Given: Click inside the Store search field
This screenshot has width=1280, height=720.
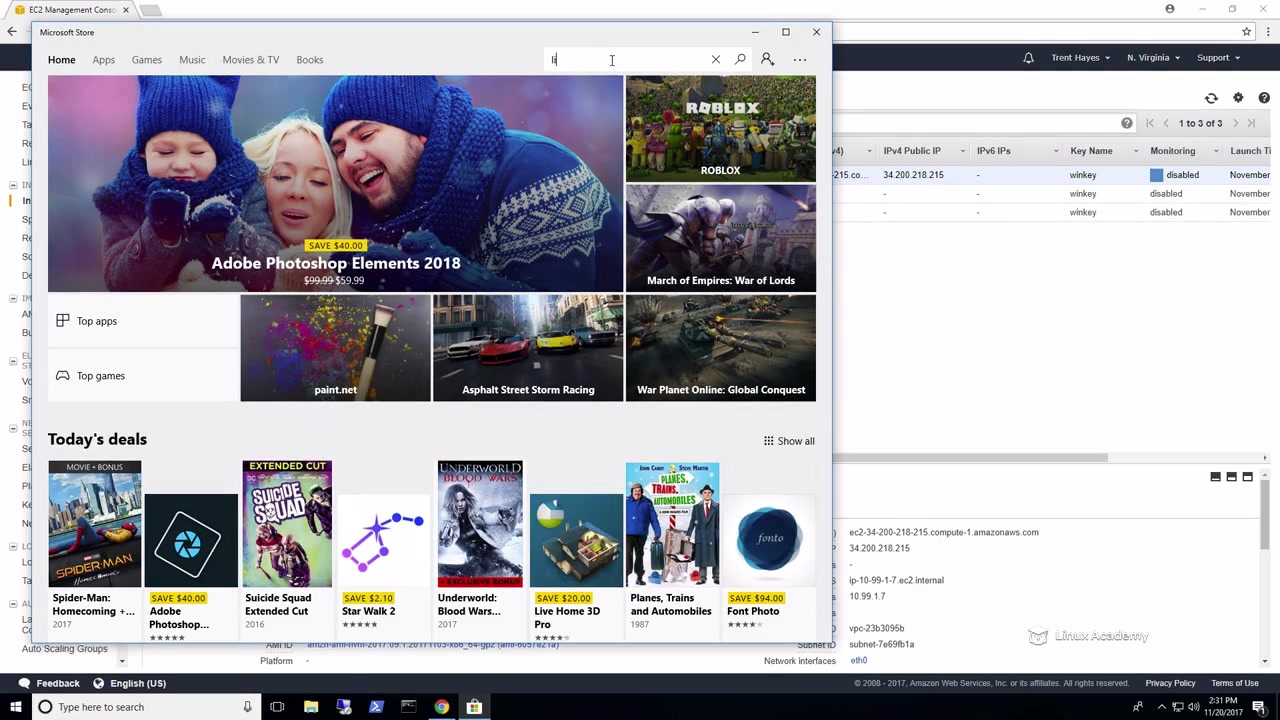Looking at the screenshot, I should (x=625, y=59).
